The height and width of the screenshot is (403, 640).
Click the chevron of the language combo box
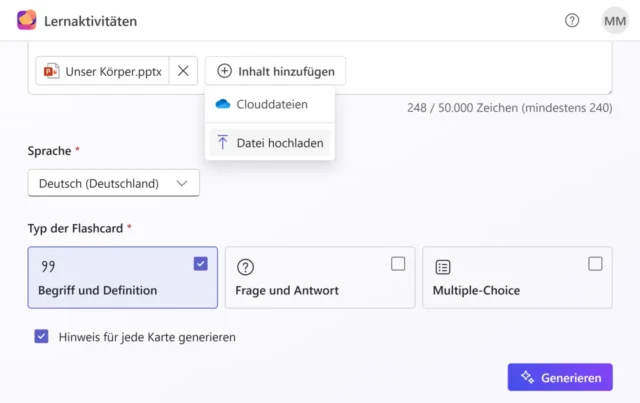(x=182, y=183)
